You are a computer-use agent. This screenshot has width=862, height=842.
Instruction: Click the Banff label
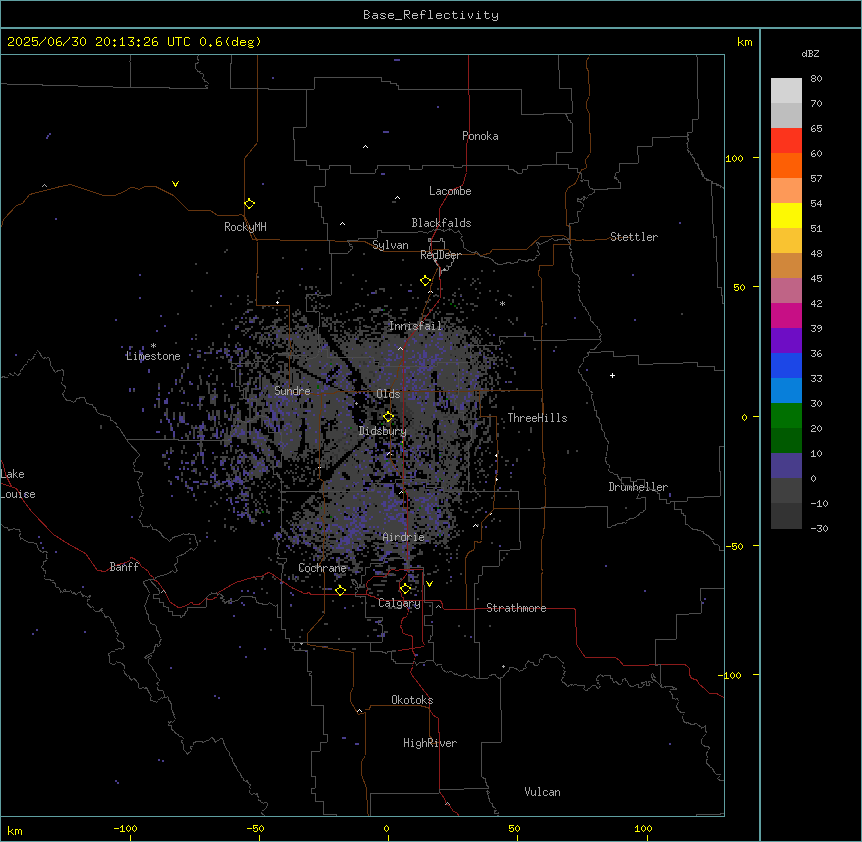pos(124,567)
